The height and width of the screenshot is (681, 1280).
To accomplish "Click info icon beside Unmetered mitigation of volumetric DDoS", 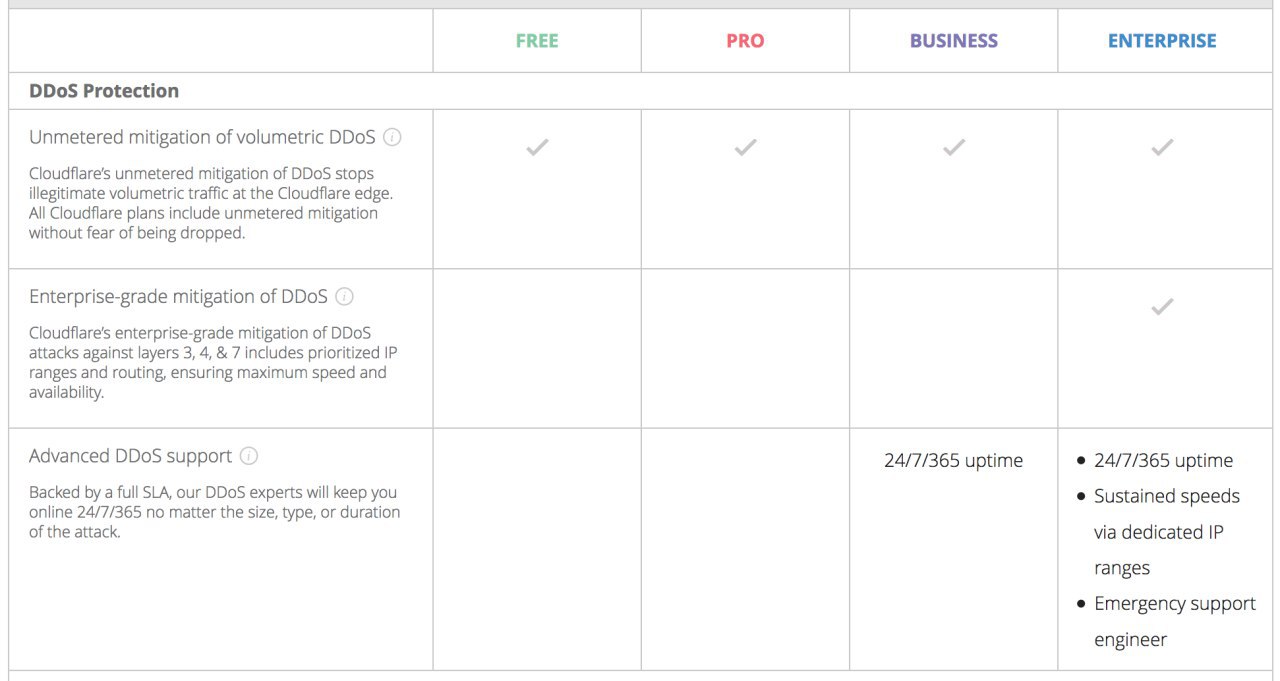I will 392,137.
